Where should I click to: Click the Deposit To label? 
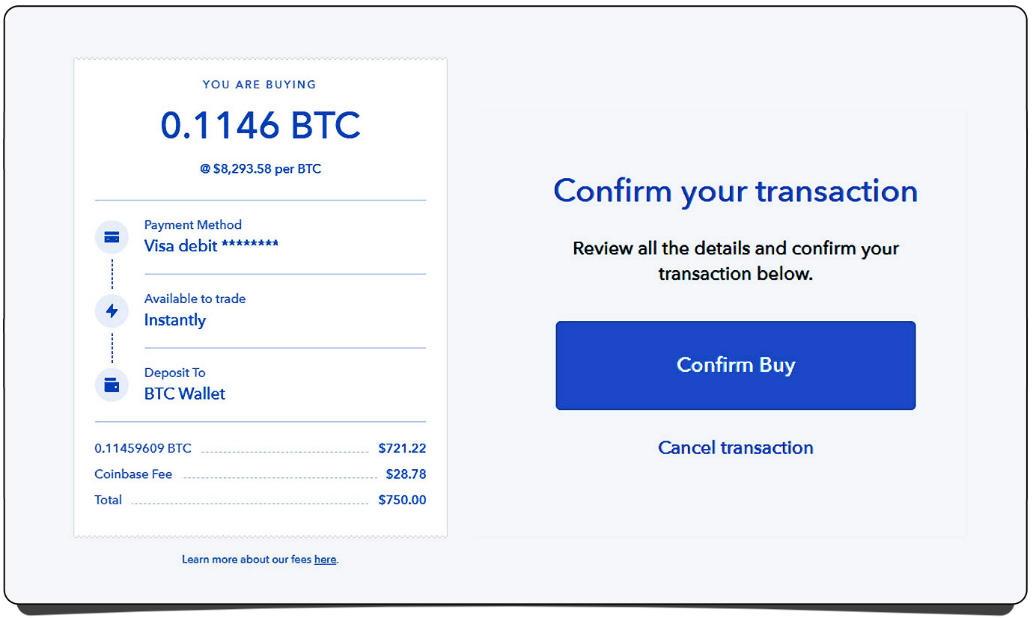pyautogui.click(x=175, y=373)
